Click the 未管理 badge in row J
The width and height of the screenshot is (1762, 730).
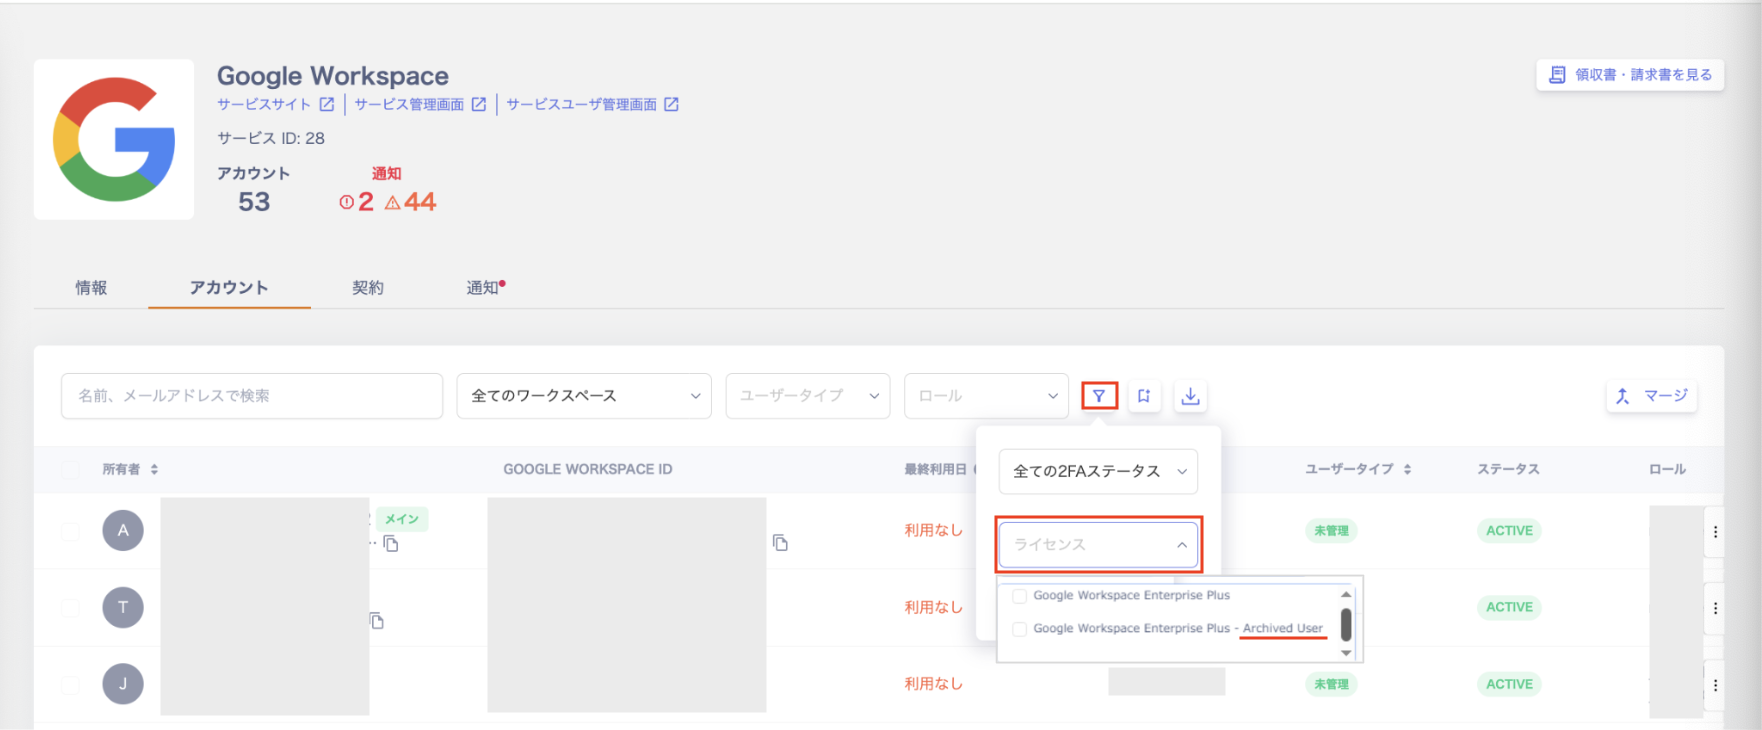[x=1331, y=684]
